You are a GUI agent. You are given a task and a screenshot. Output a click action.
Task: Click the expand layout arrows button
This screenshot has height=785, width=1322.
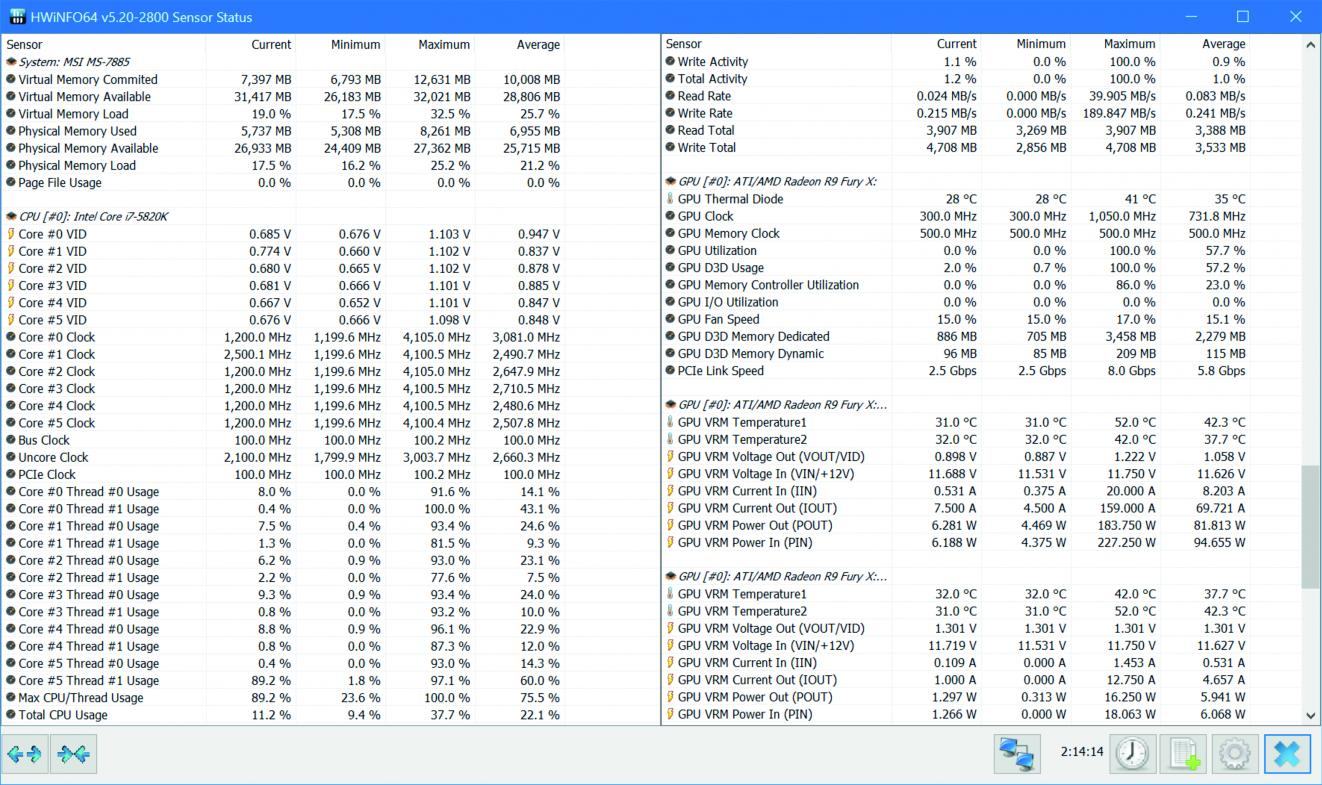(25, 754)
